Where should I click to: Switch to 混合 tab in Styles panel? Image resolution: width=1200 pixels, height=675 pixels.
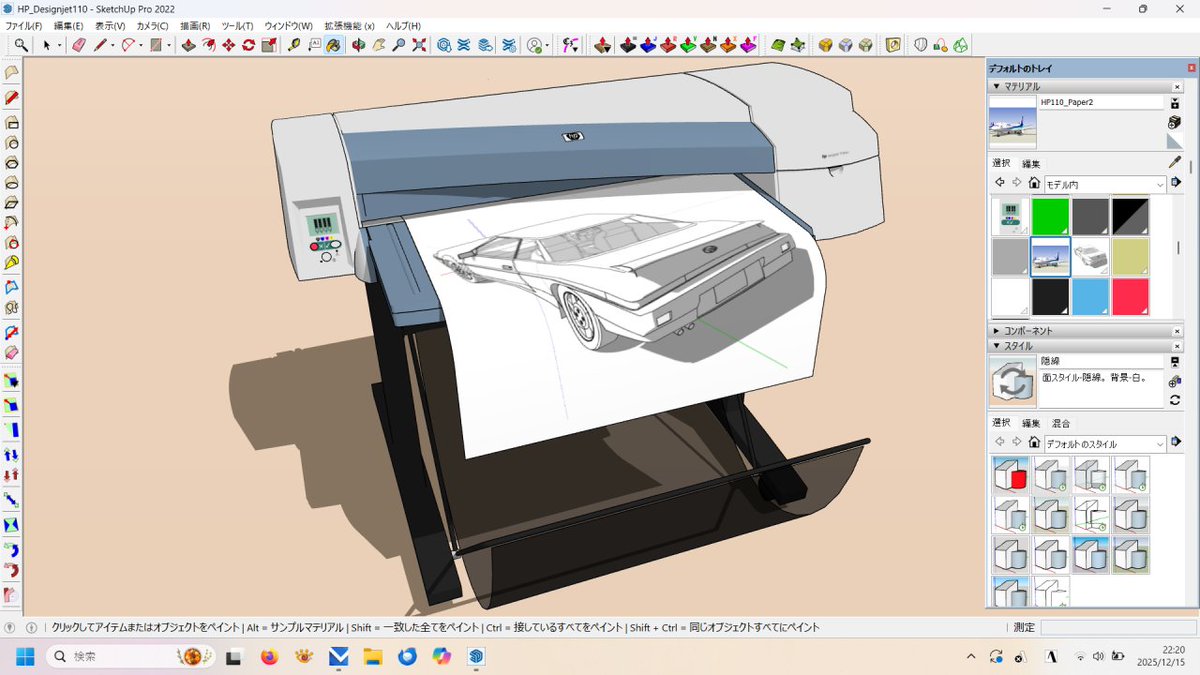pos(1061,423)
